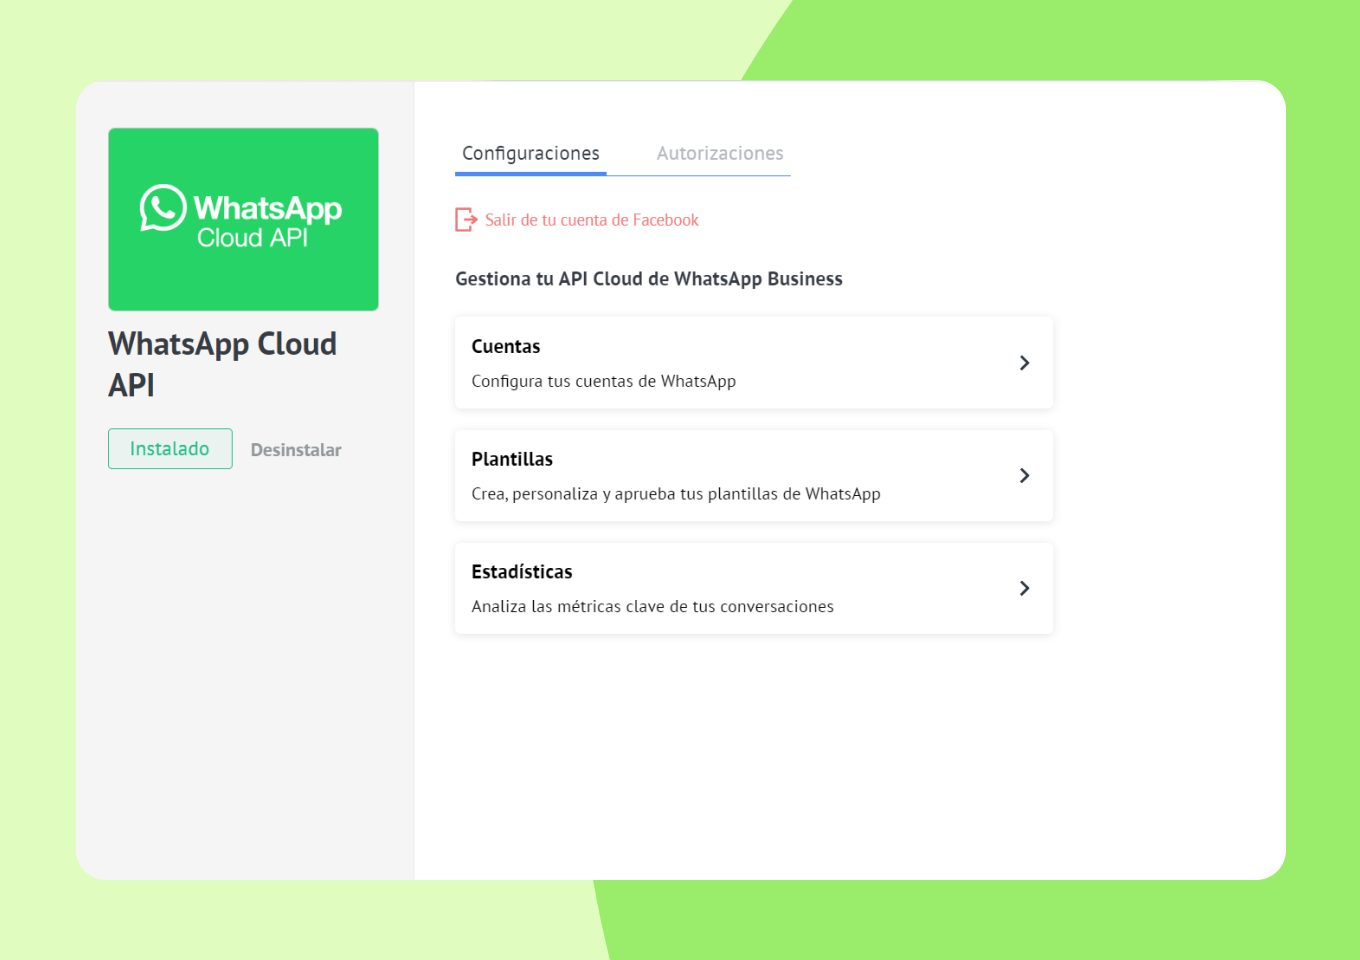Click the logout icon beside Salir de tu cuenta
Viewport: 1360px width, 960px height.
click(466, 220)
